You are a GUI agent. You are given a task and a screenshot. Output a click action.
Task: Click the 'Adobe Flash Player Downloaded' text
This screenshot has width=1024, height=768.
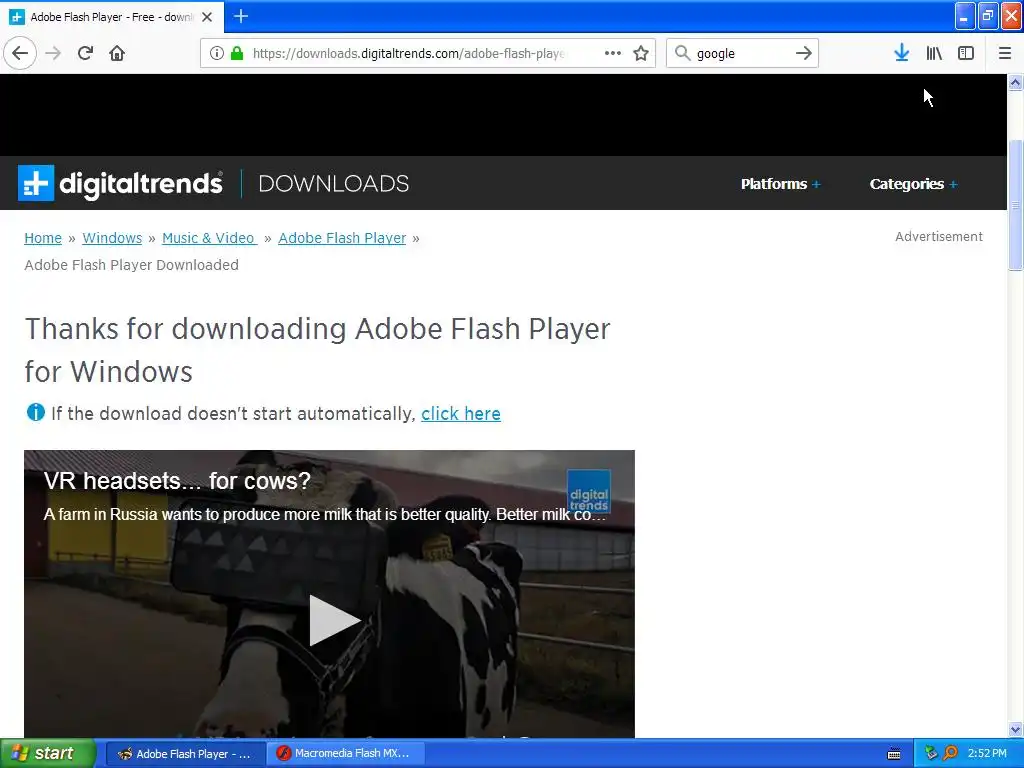131,265
